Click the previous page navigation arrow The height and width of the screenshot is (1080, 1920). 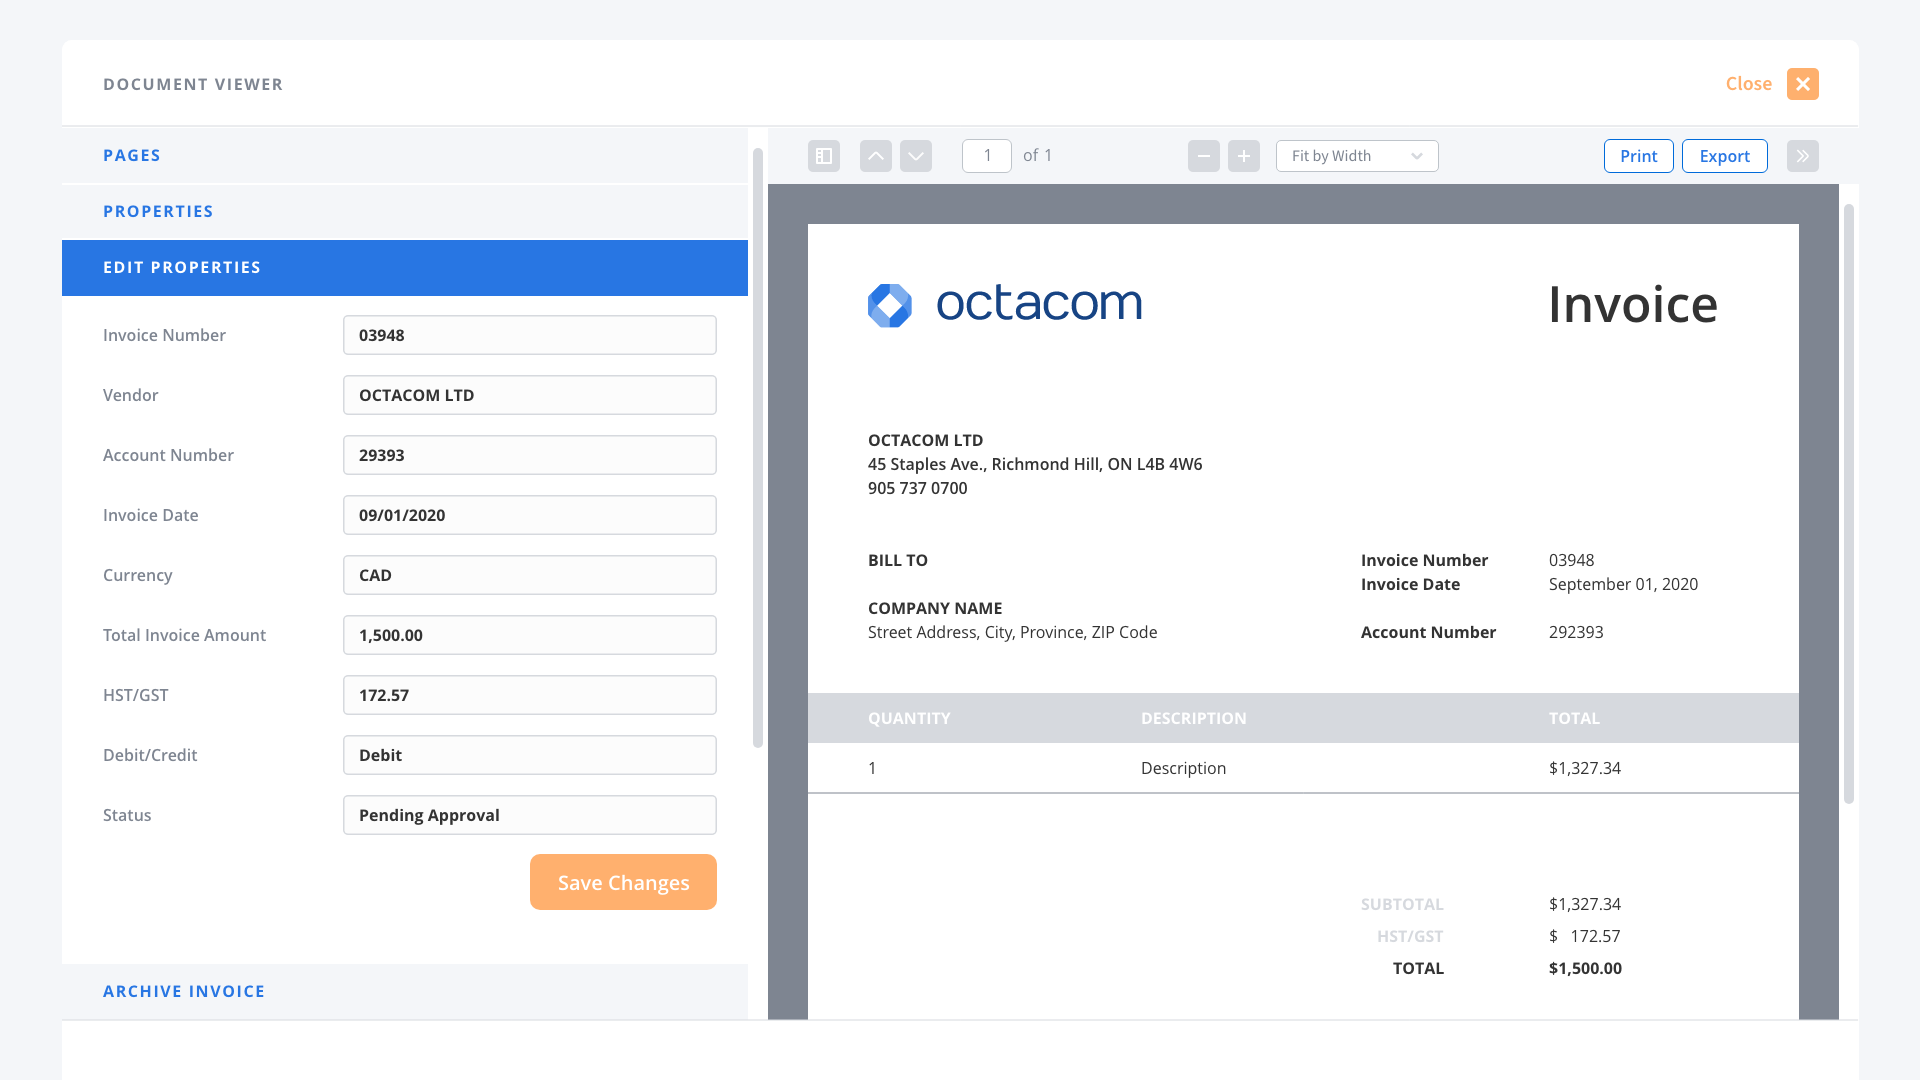click(874, 156)
